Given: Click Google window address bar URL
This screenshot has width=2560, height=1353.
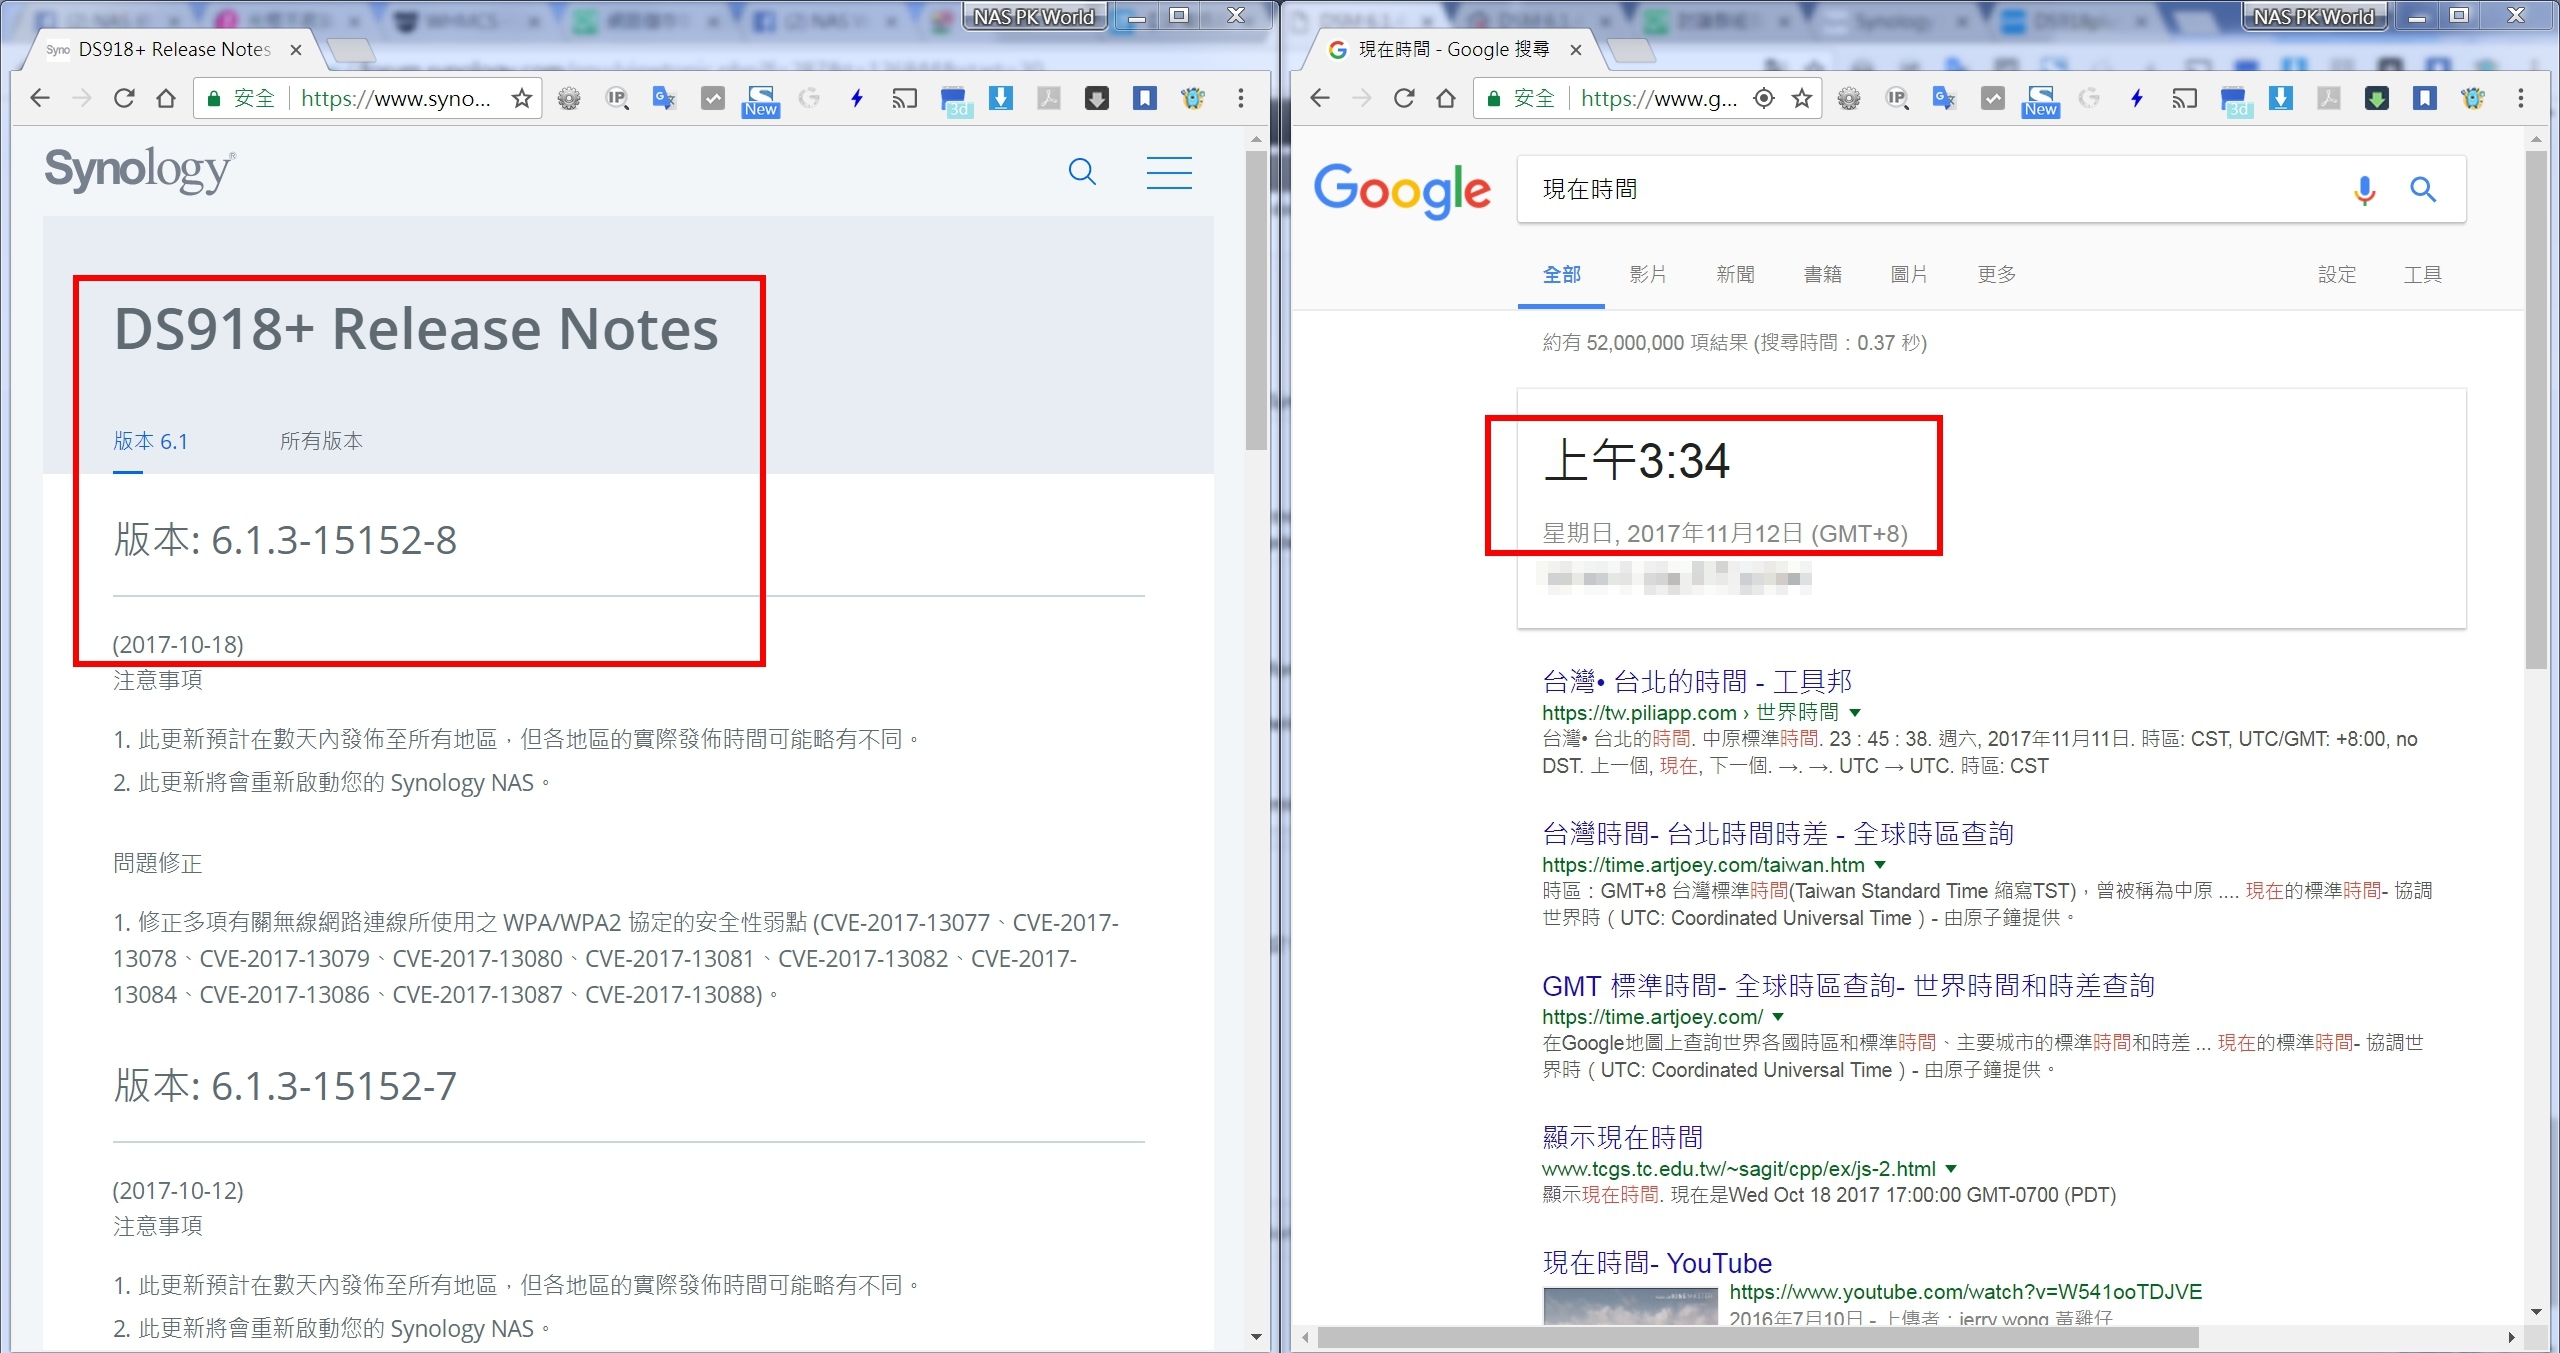Looking at the screenshot, I should pos(1659,98).
